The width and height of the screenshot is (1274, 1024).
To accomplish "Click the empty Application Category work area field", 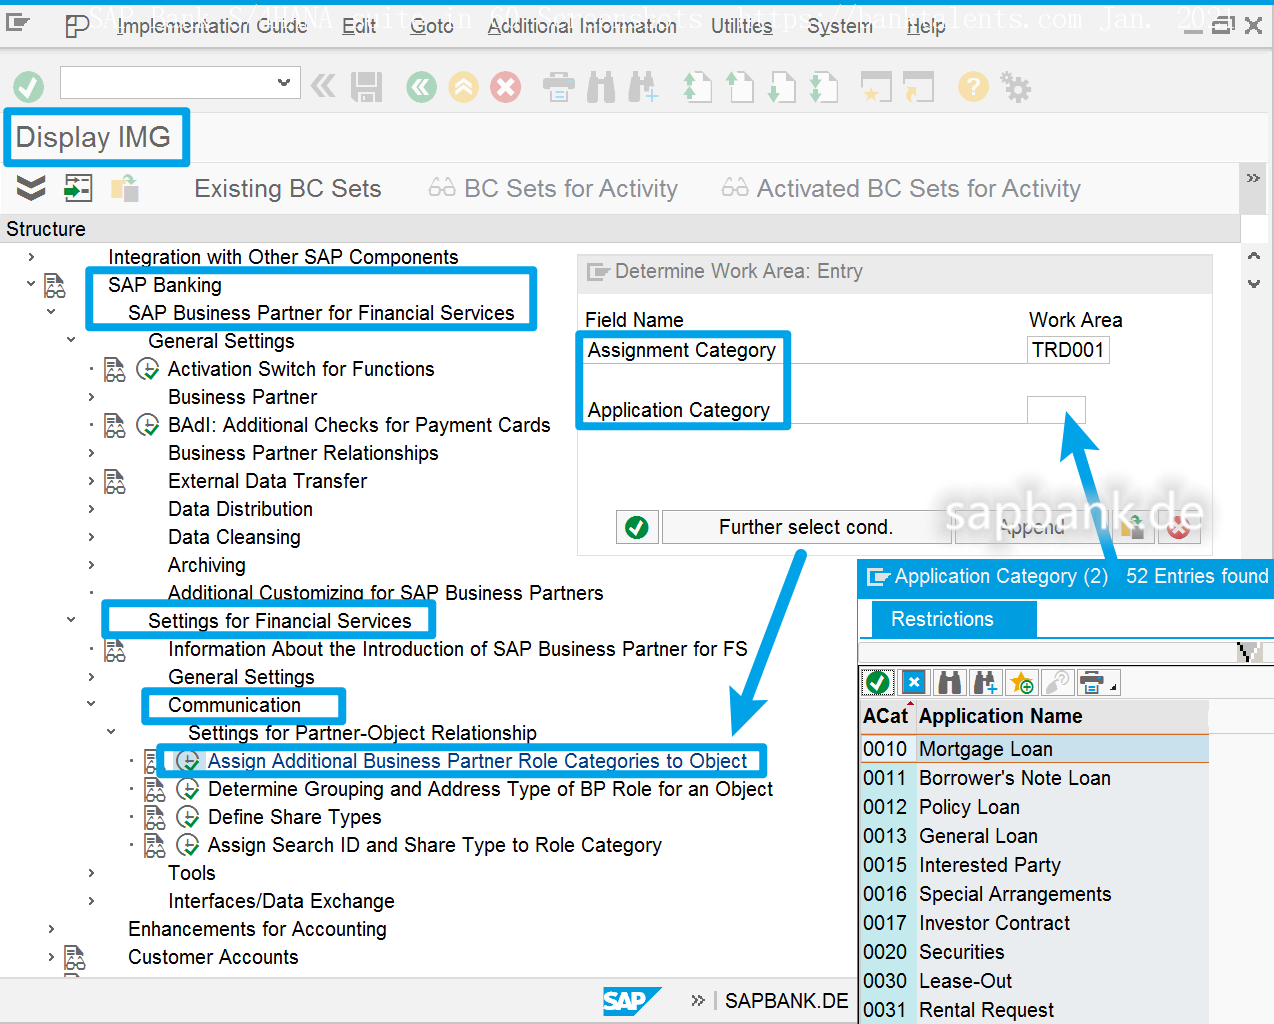I will pos(1056,410).
